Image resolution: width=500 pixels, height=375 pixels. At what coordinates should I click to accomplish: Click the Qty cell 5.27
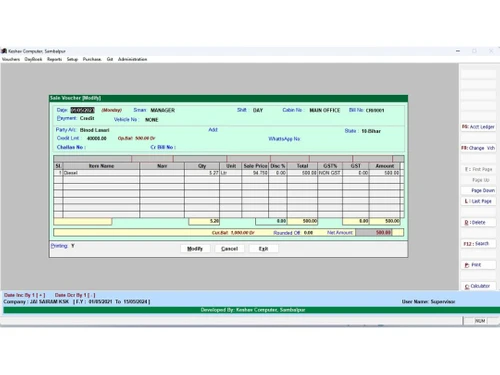[x=202, y=173]
